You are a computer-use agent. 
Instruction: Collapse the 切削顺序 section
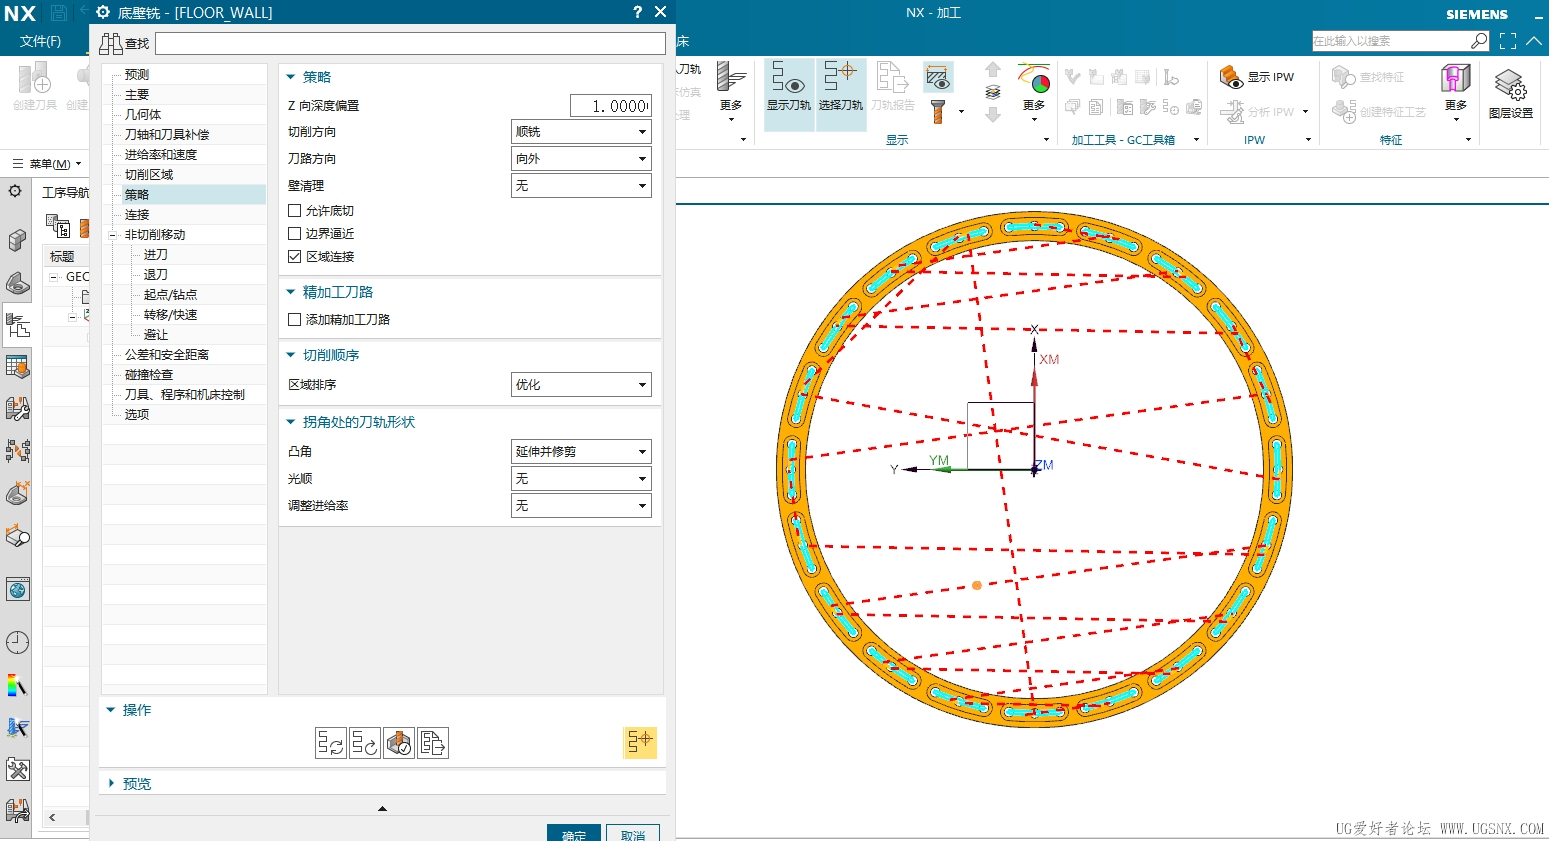point(323,355)
